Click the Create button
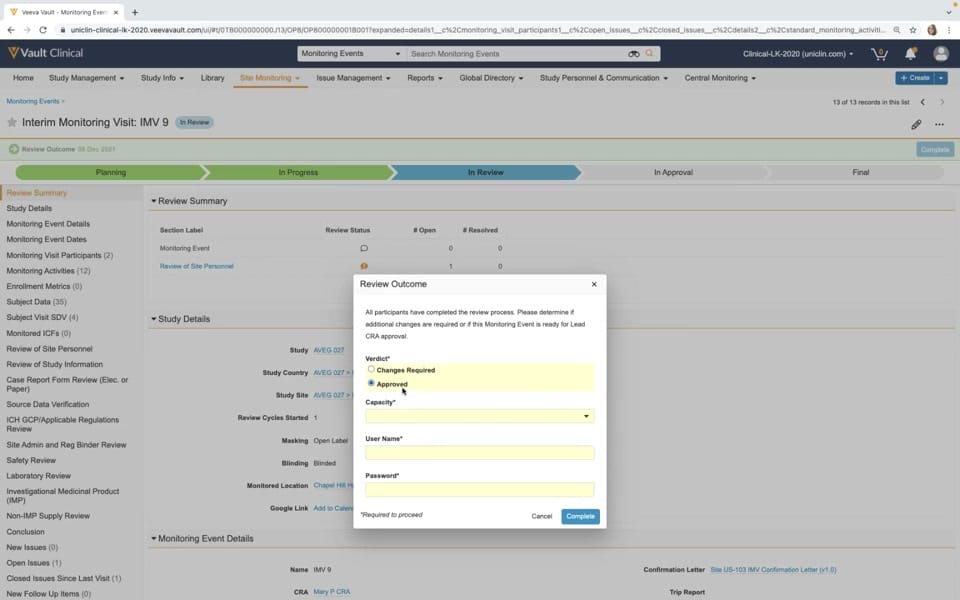 915,78
